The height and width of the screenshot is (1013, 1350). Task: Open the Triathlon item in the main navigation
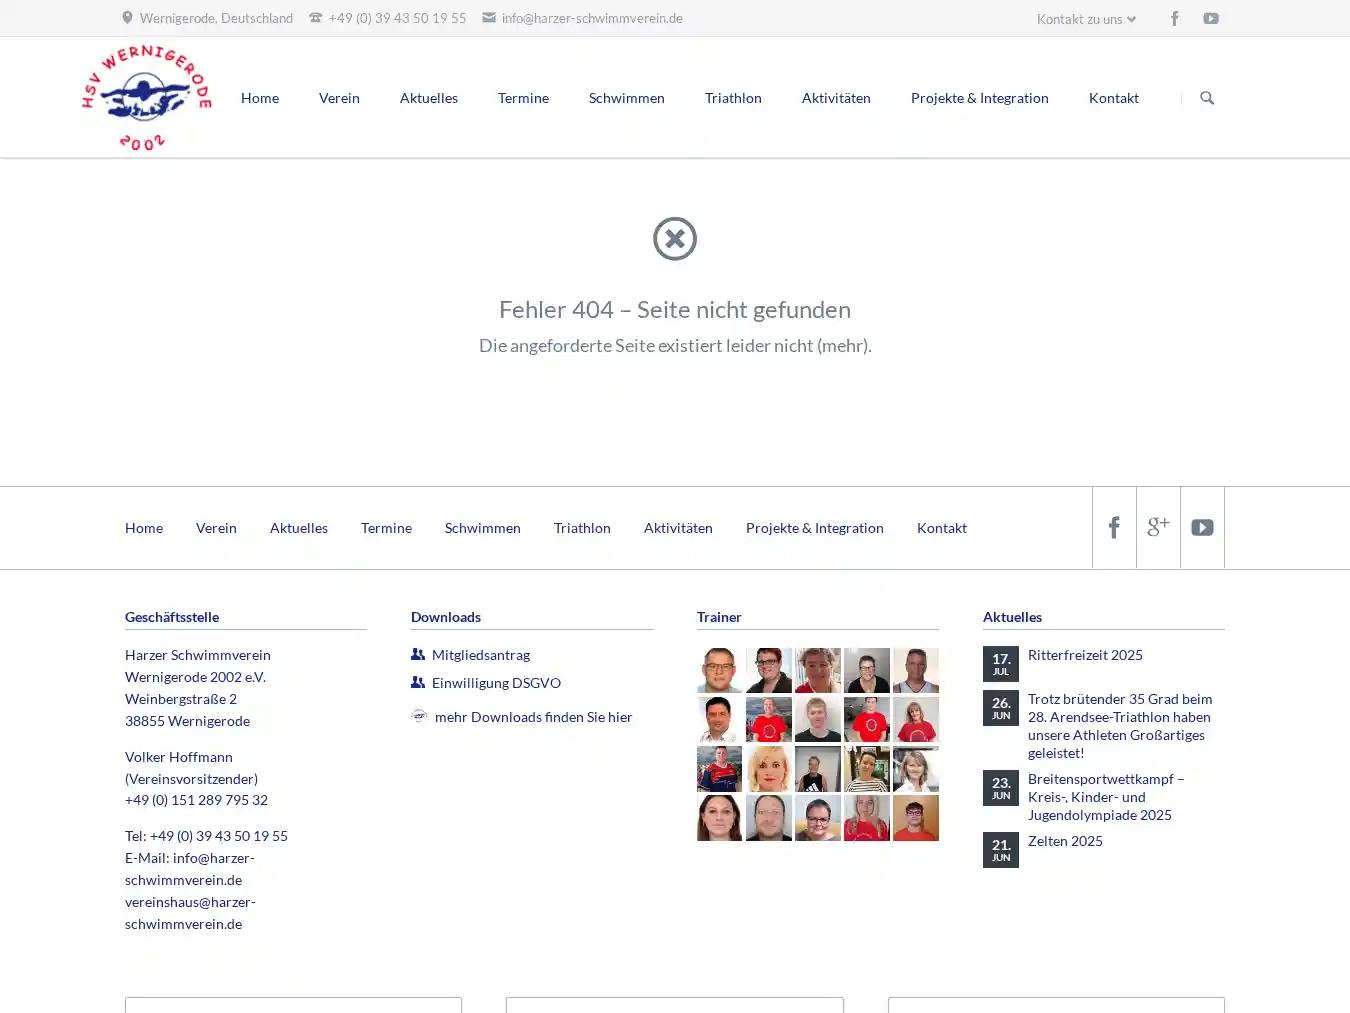[x=733, y=97]
